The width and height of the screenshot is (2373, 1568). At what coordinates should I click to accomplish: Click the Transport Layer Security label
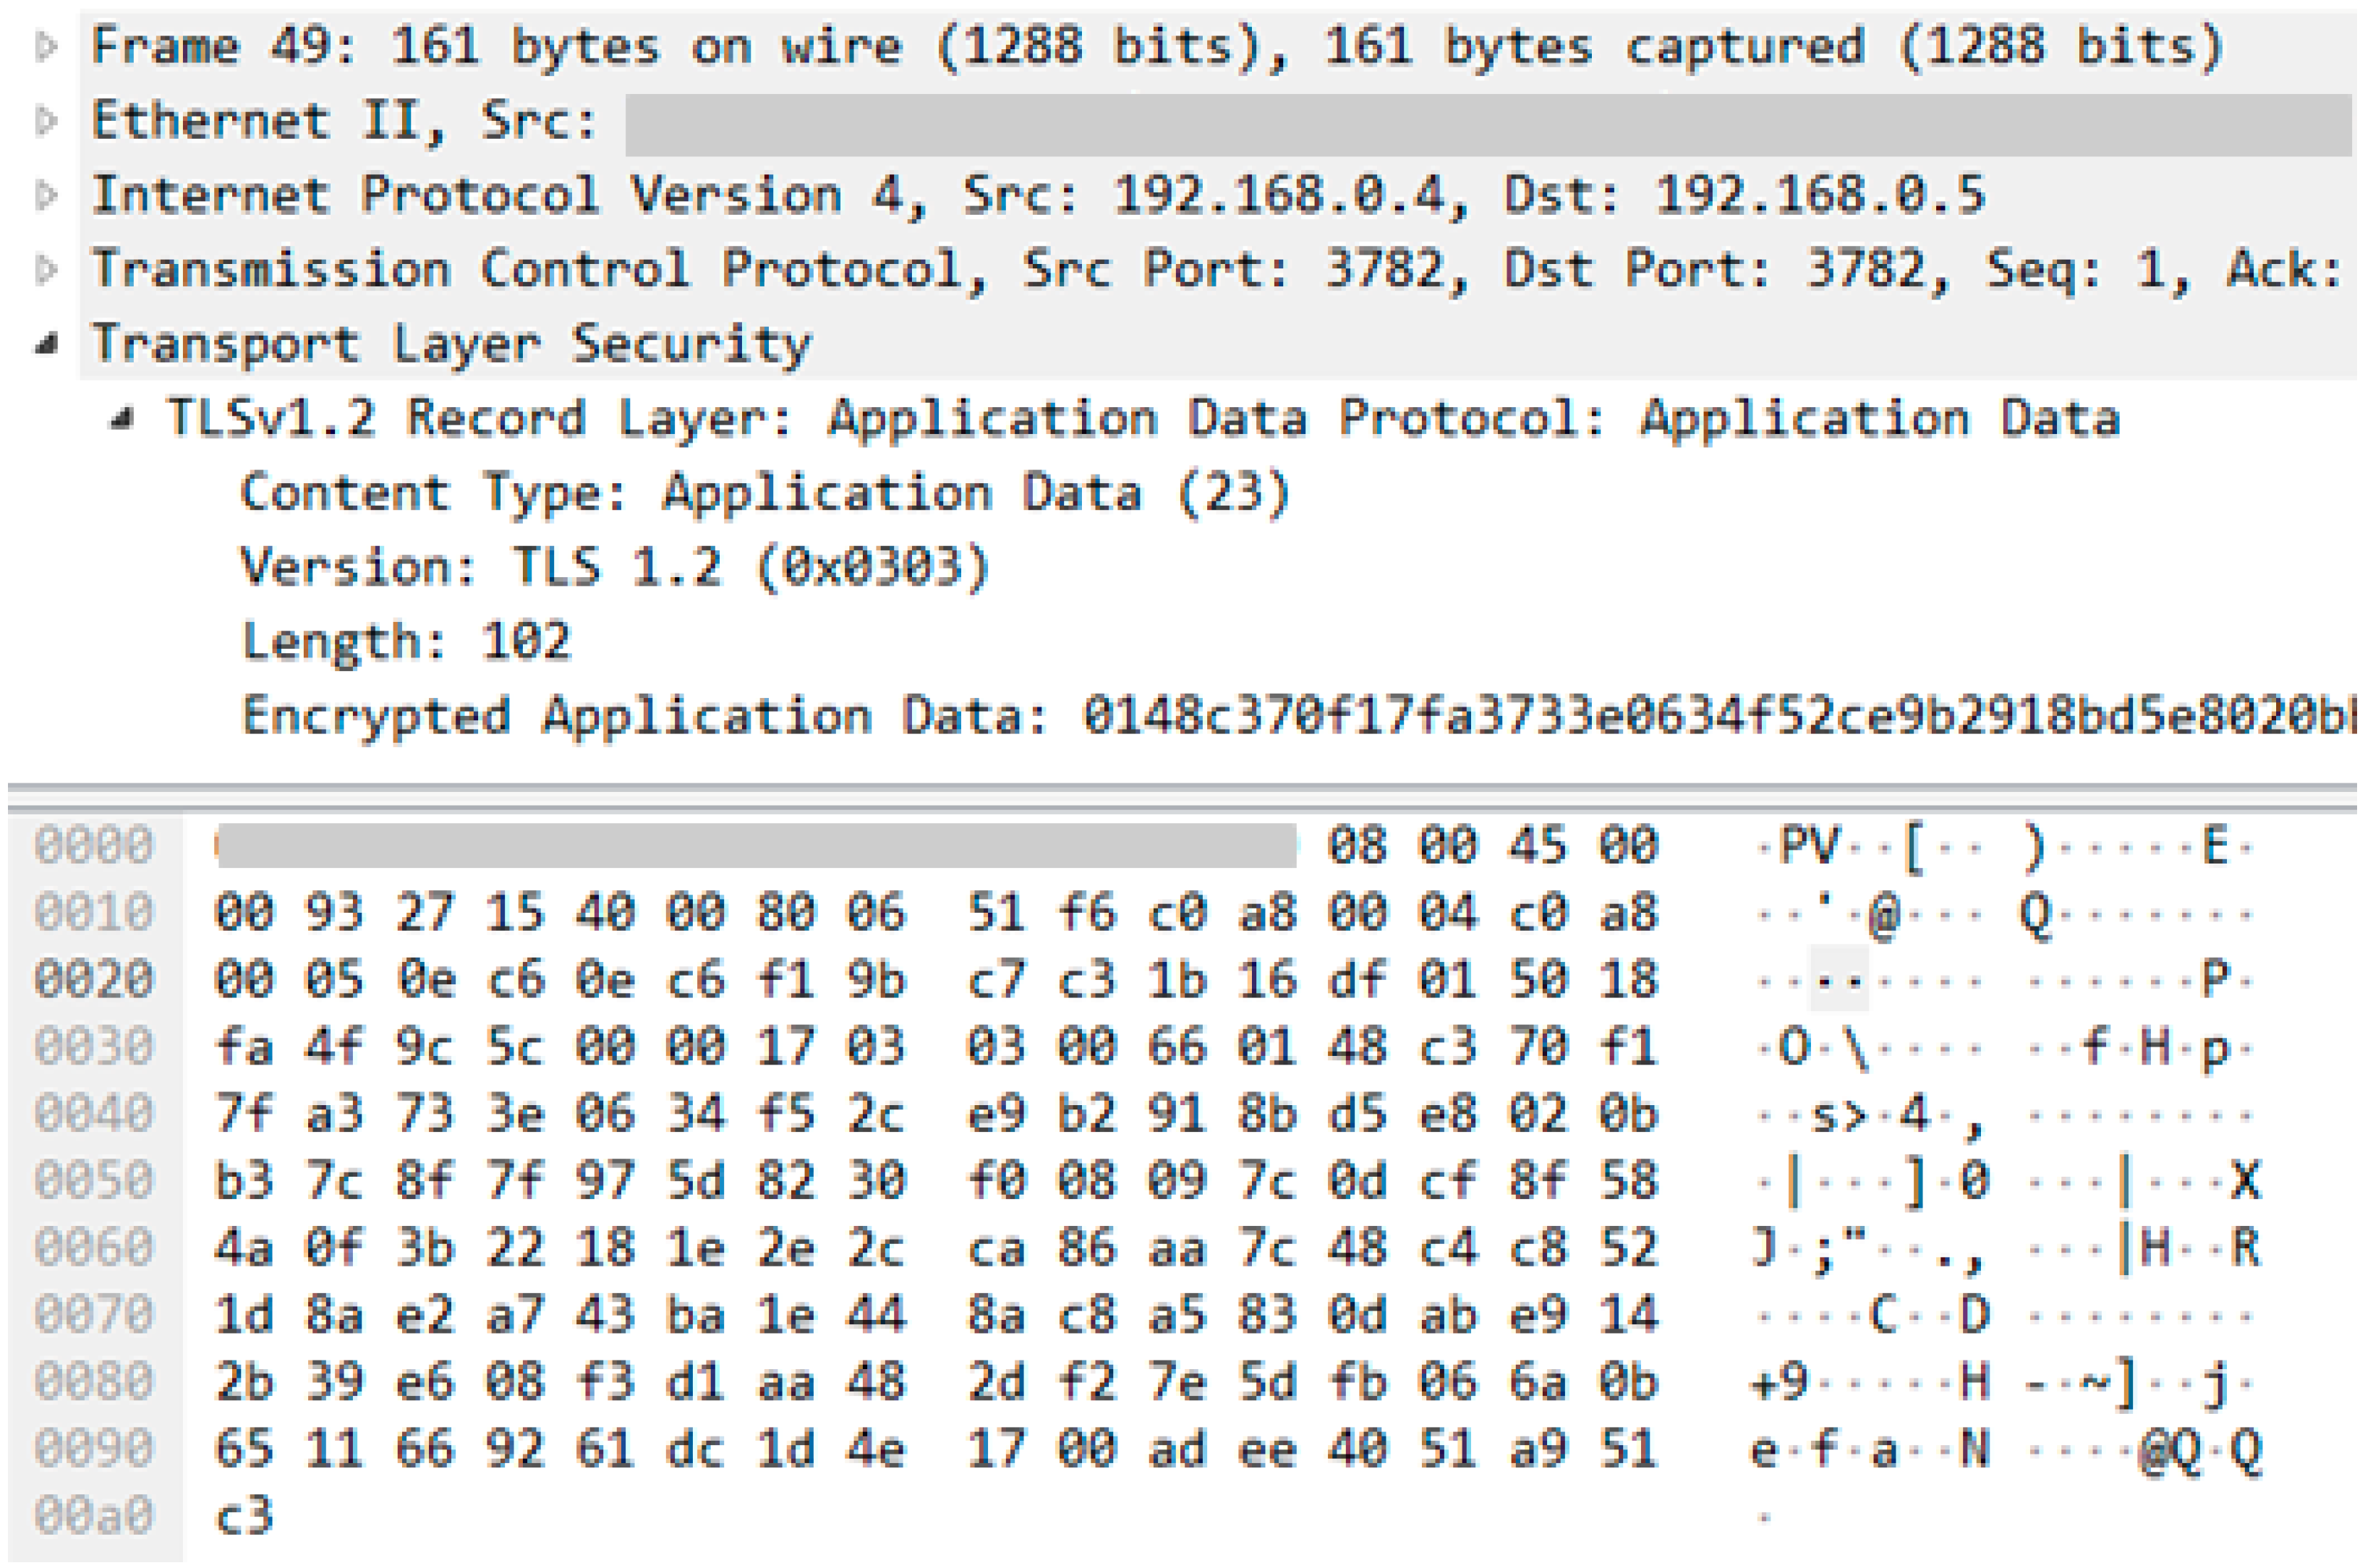[451, 345]
